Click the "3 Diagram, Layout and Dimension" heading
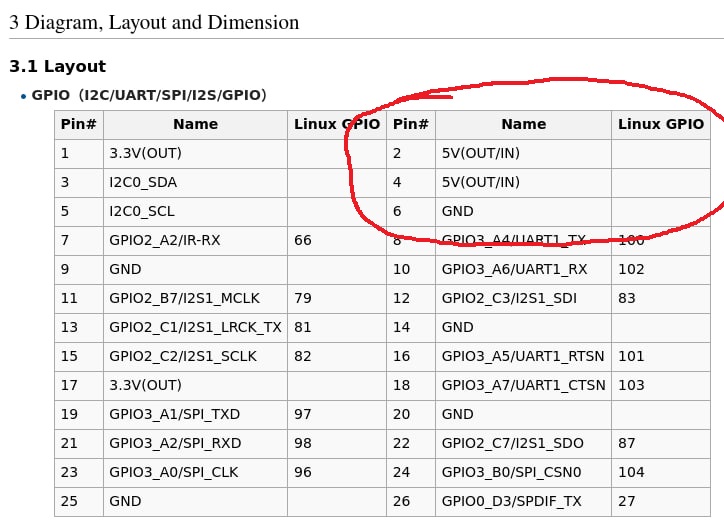This screenshot has width=724, height=524. [x=154, y=21]
